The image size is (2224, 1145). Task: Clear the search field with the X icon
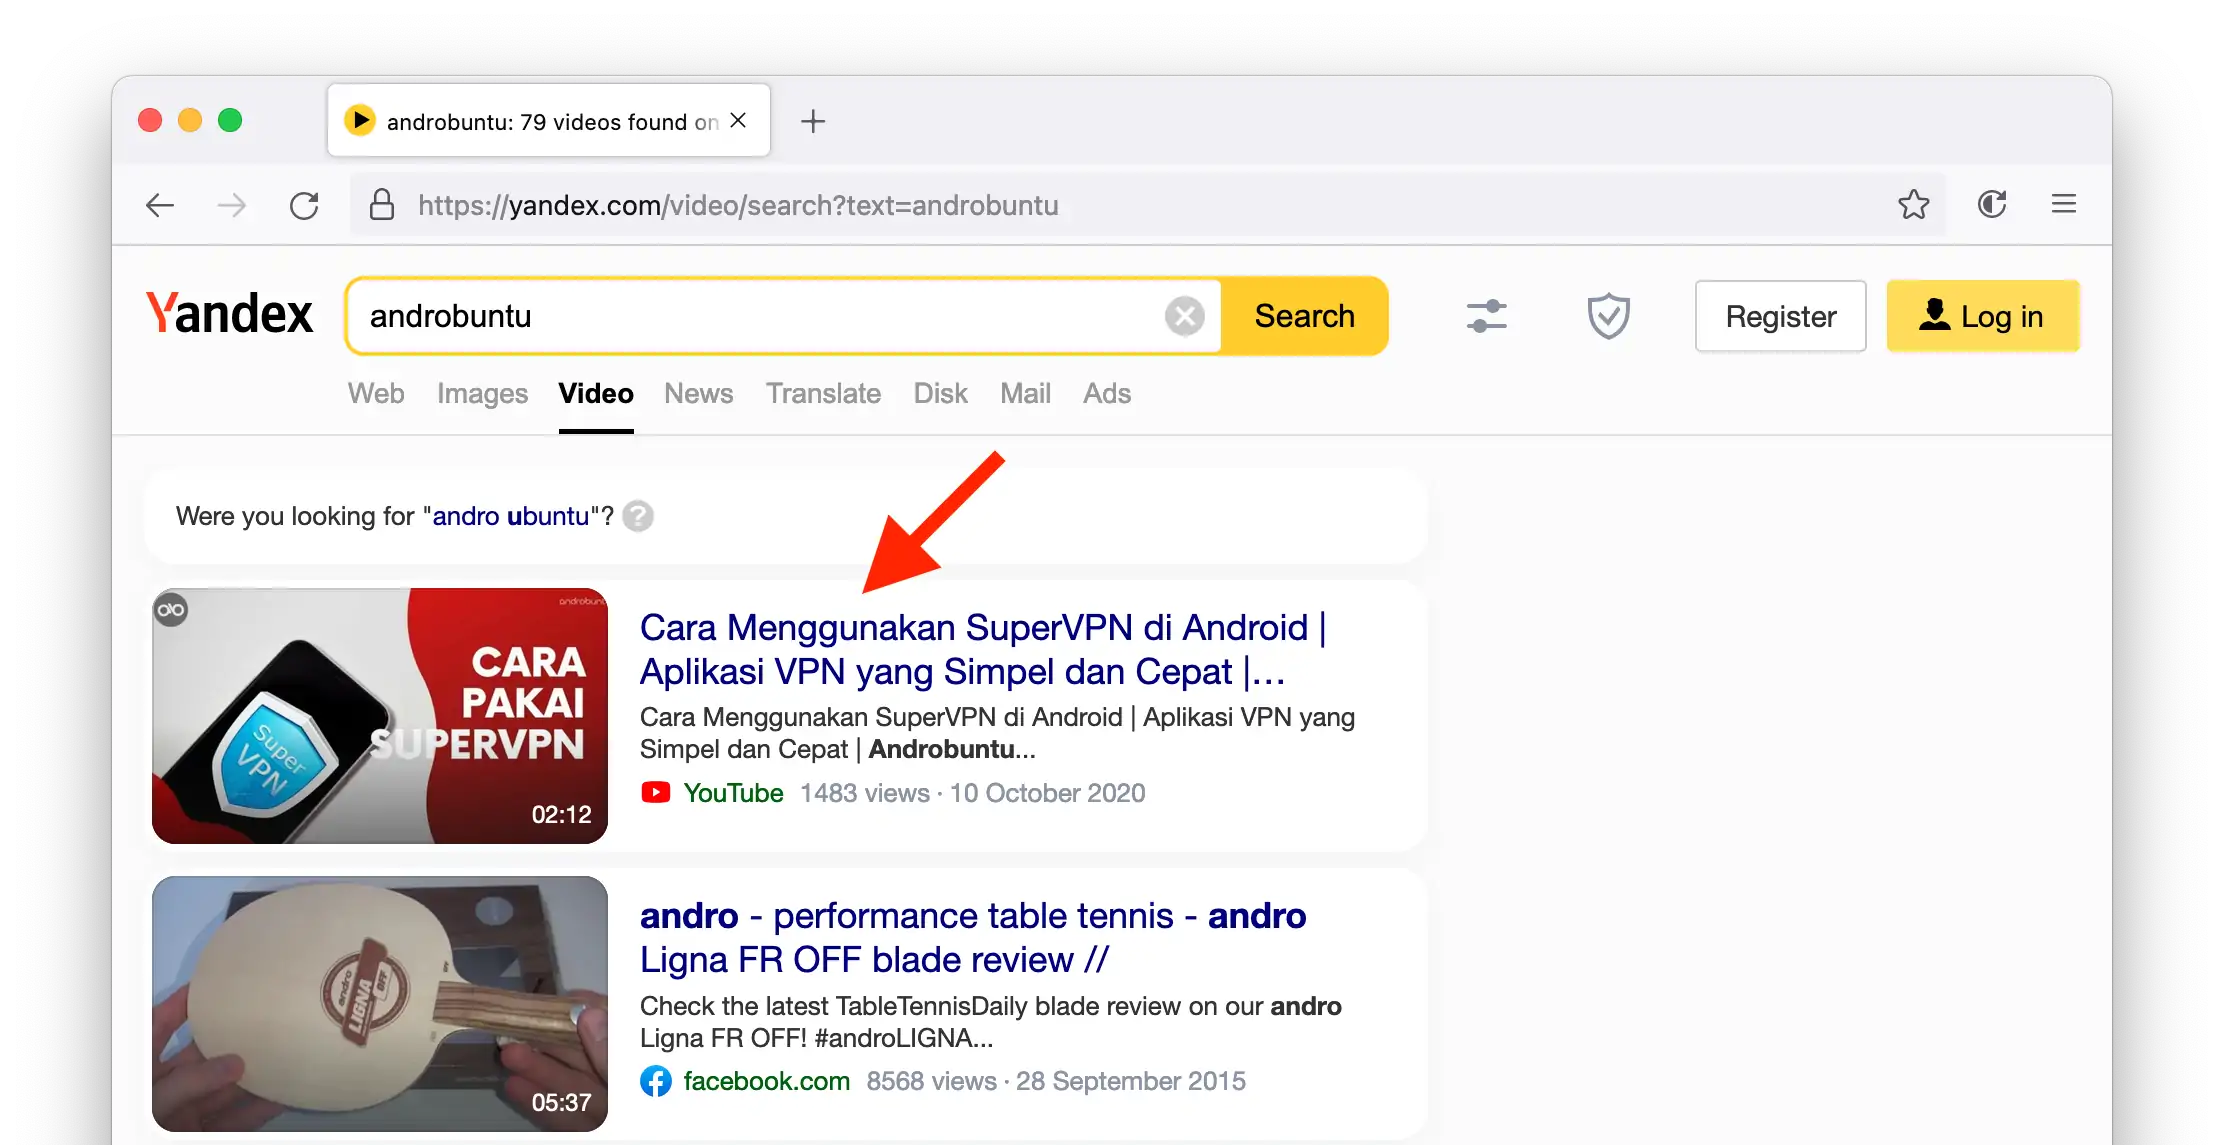(x=1185, y=316)
